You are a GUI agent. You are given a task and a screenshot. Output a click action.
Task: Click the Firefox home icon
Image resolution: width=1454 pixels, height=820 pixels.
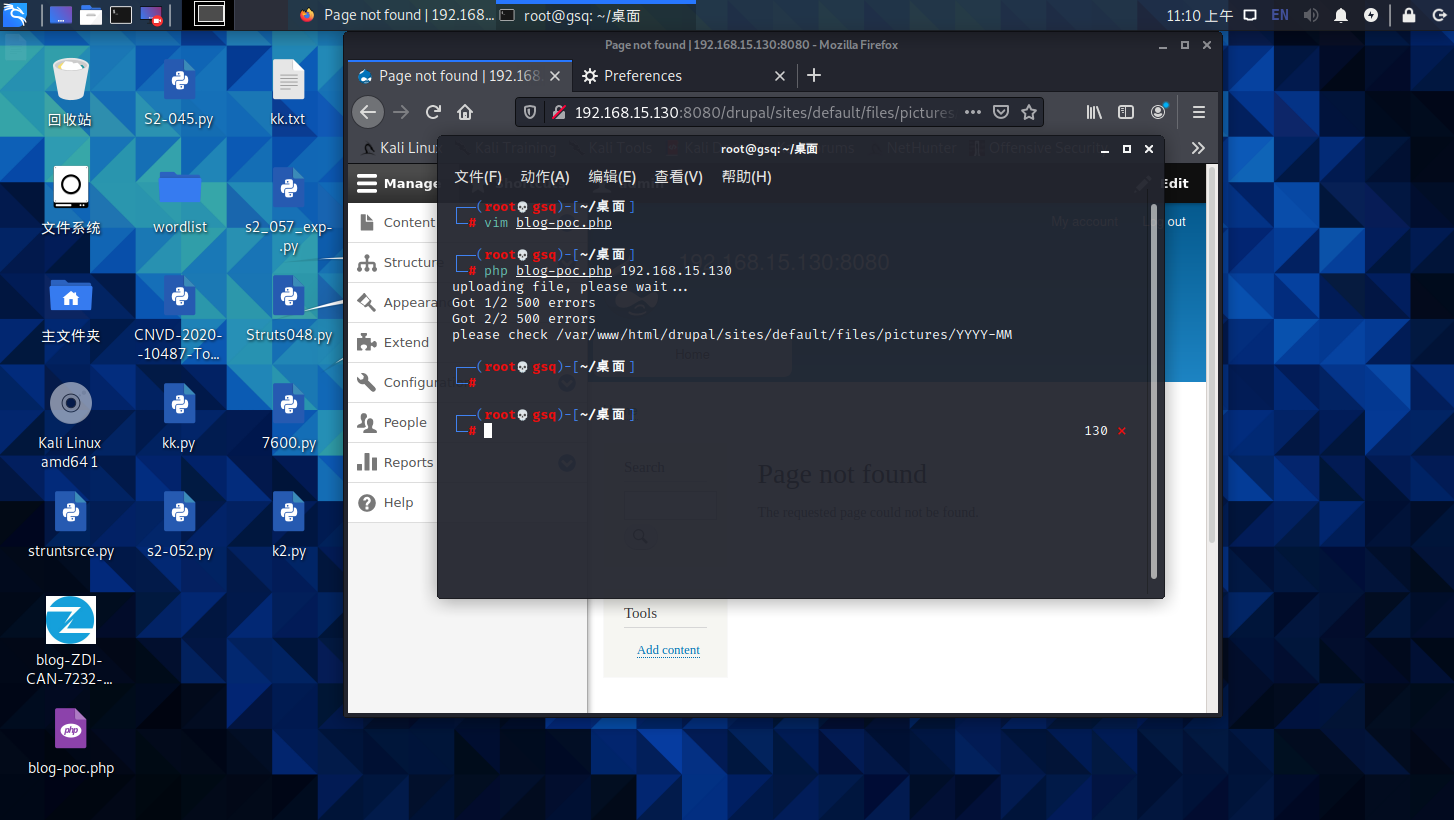pyautogui.click(x=464, y=112)
